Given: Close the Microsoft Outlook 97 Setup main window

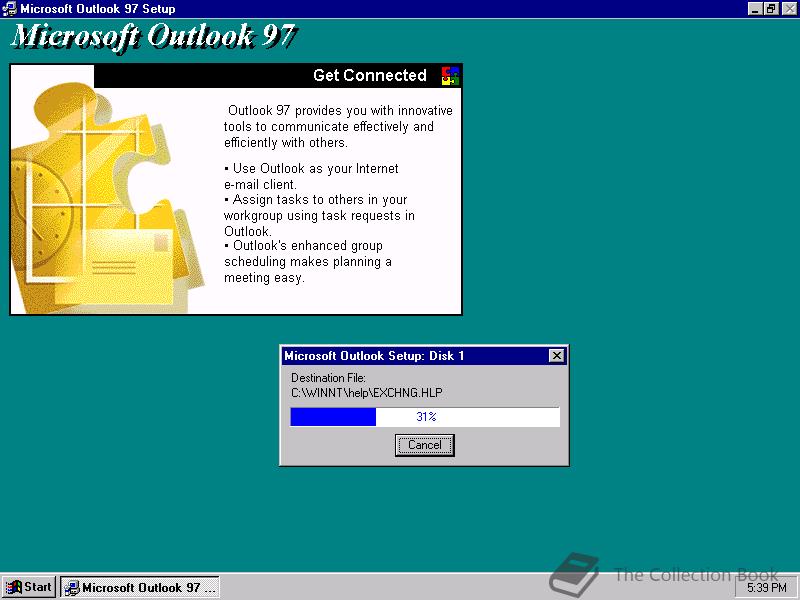Looking at the screenshot, I should pos(789,9).
